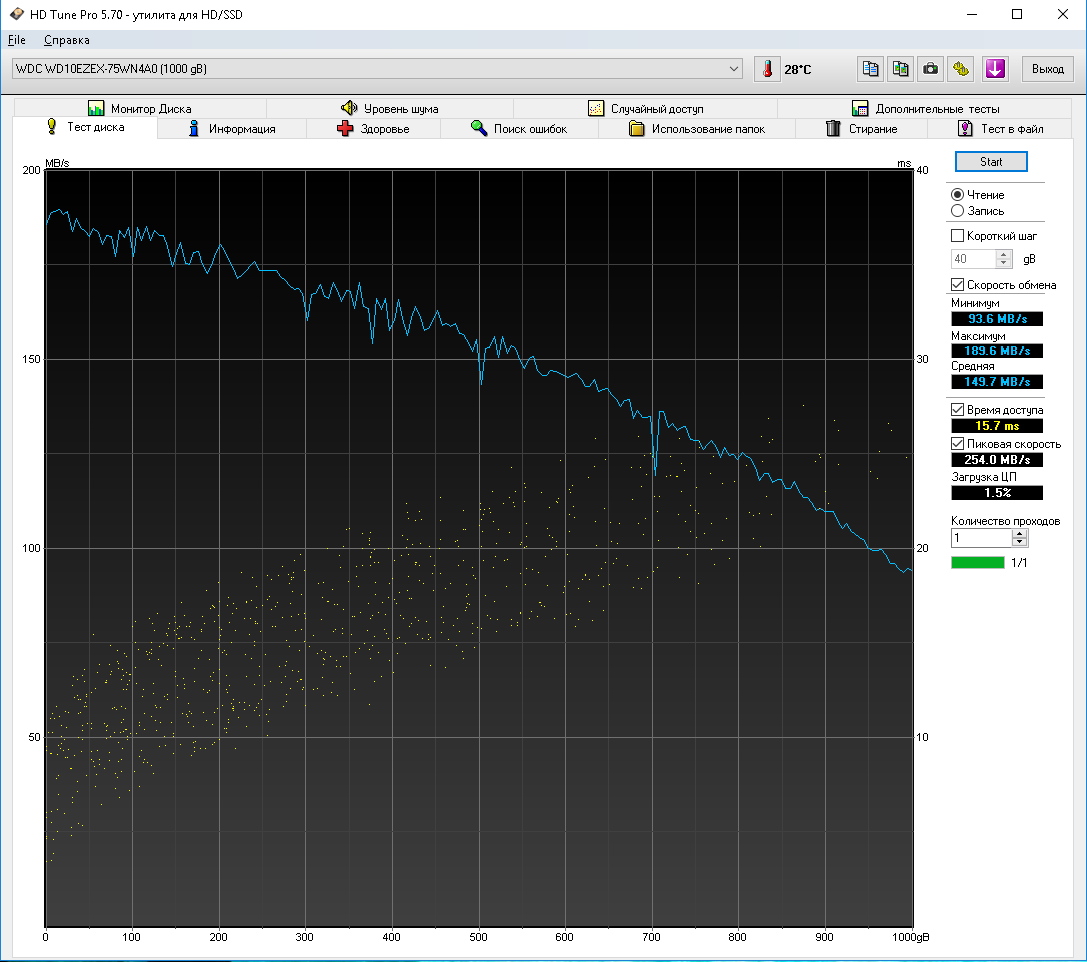This screenshot has width=1087, height=962.
Task: Click the 254.0 MB/s burst rate value
Action: click(997, 460)
